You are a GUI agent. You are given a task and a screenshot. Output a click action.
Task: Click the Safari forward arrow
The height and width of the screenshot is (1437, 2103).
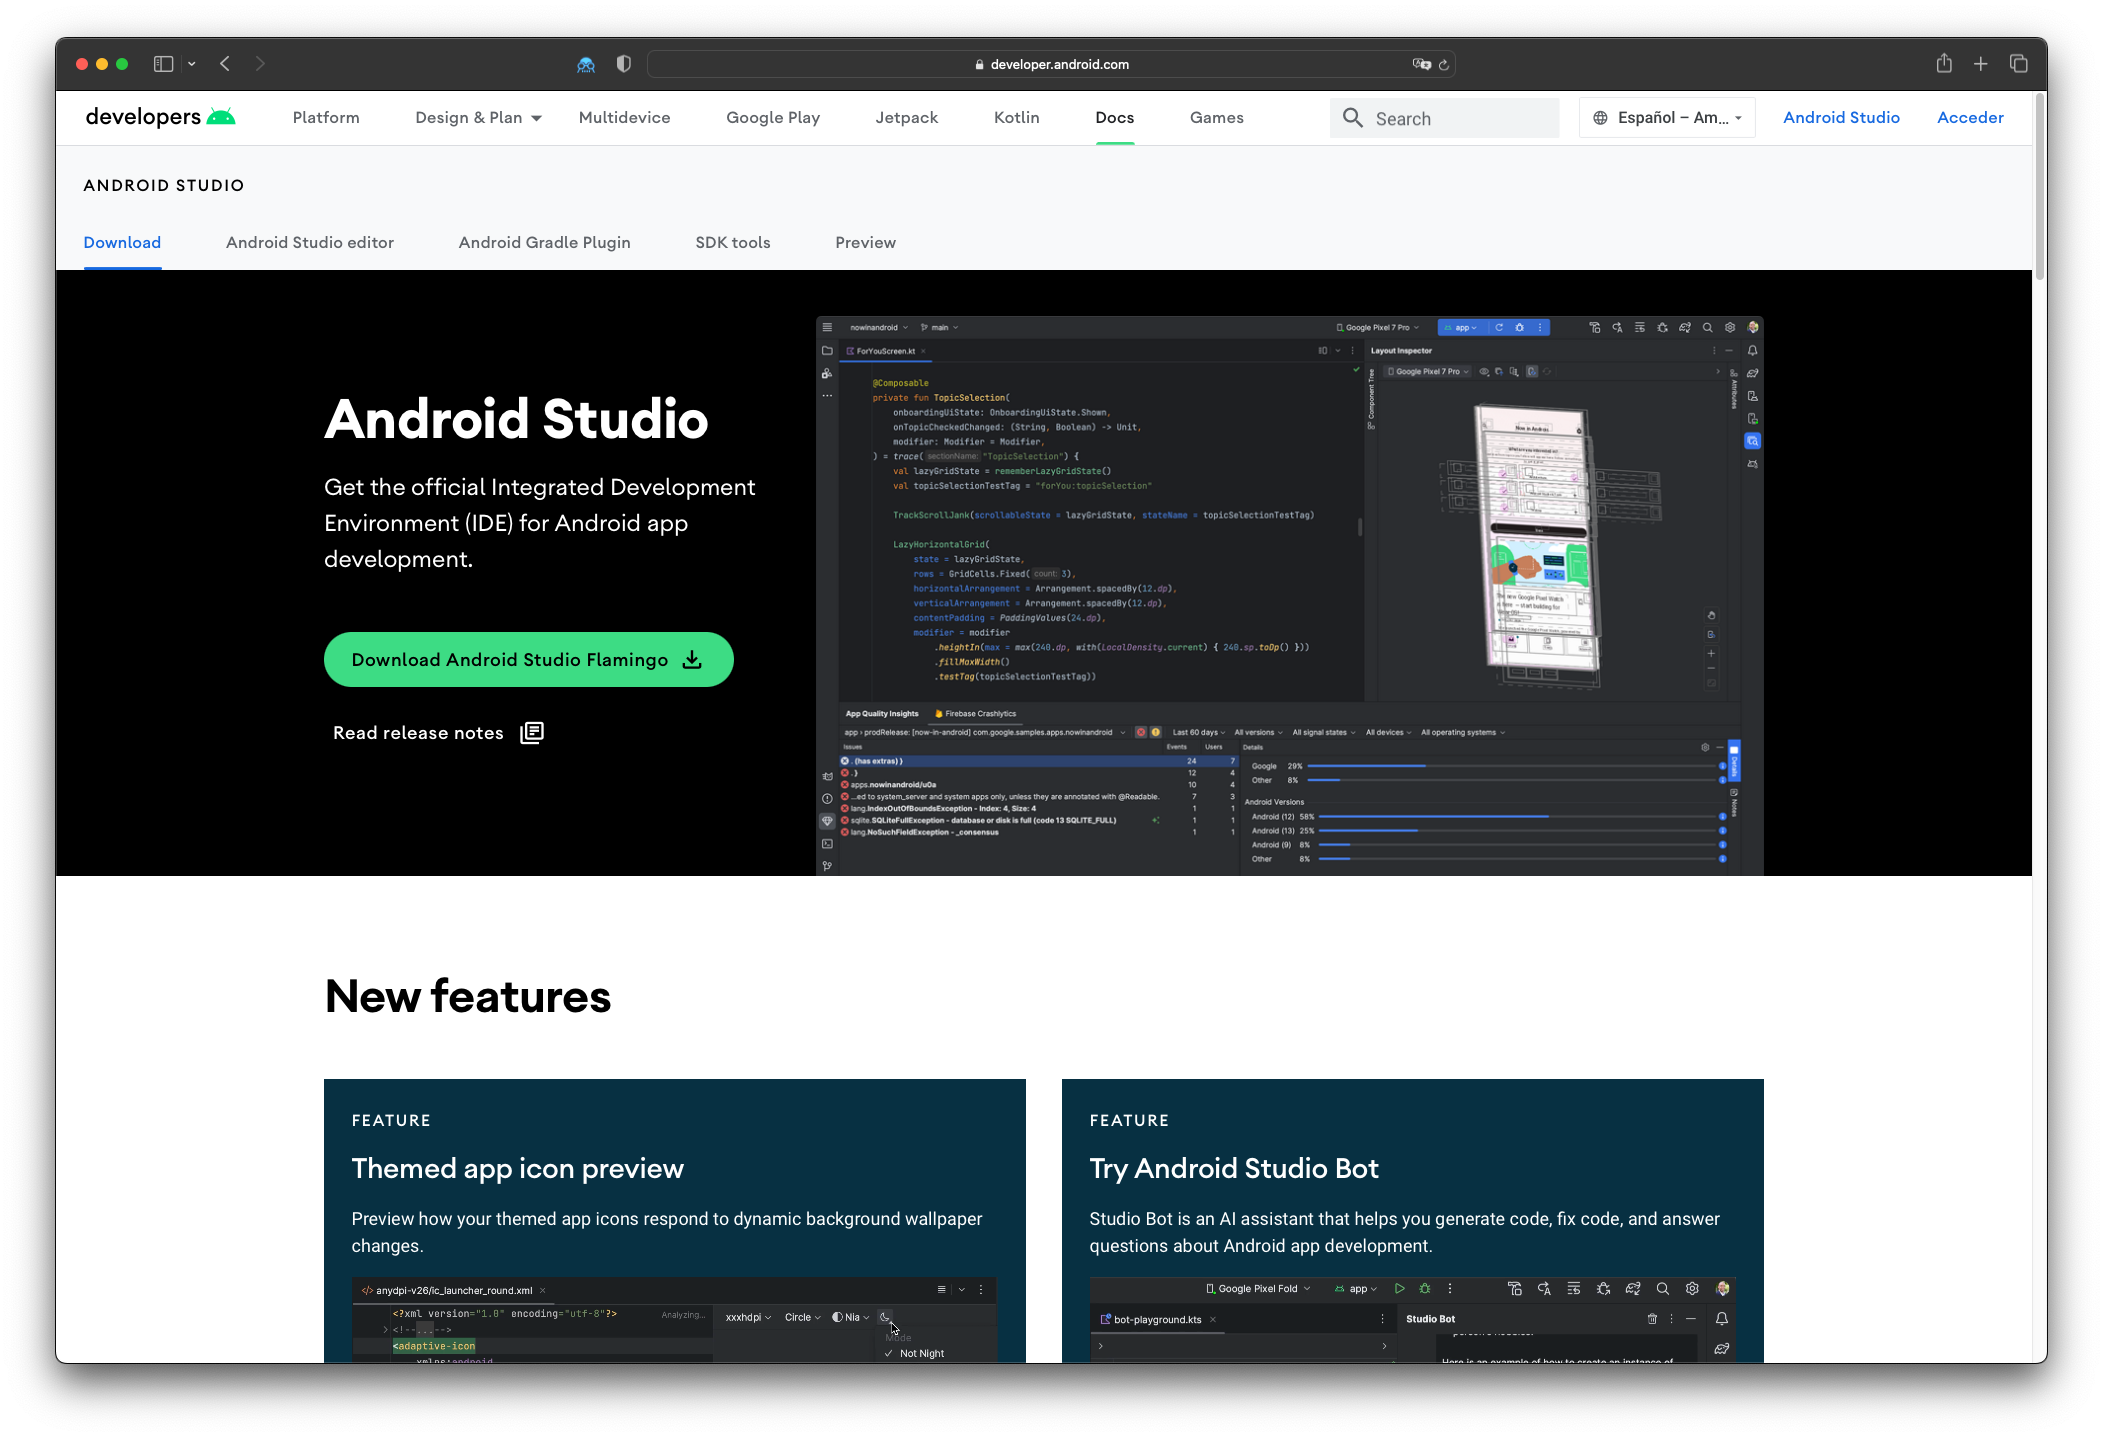[x=260, y=64]
